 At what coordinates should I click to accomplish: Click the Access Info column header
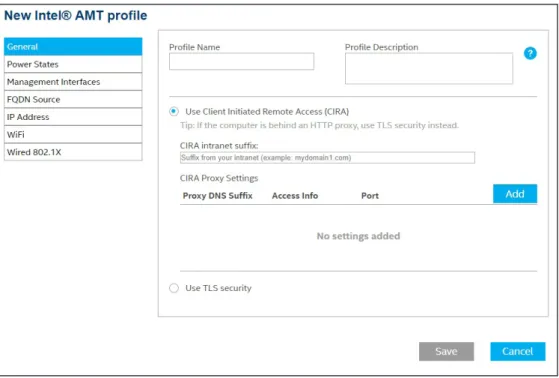(x=295, y=196)
